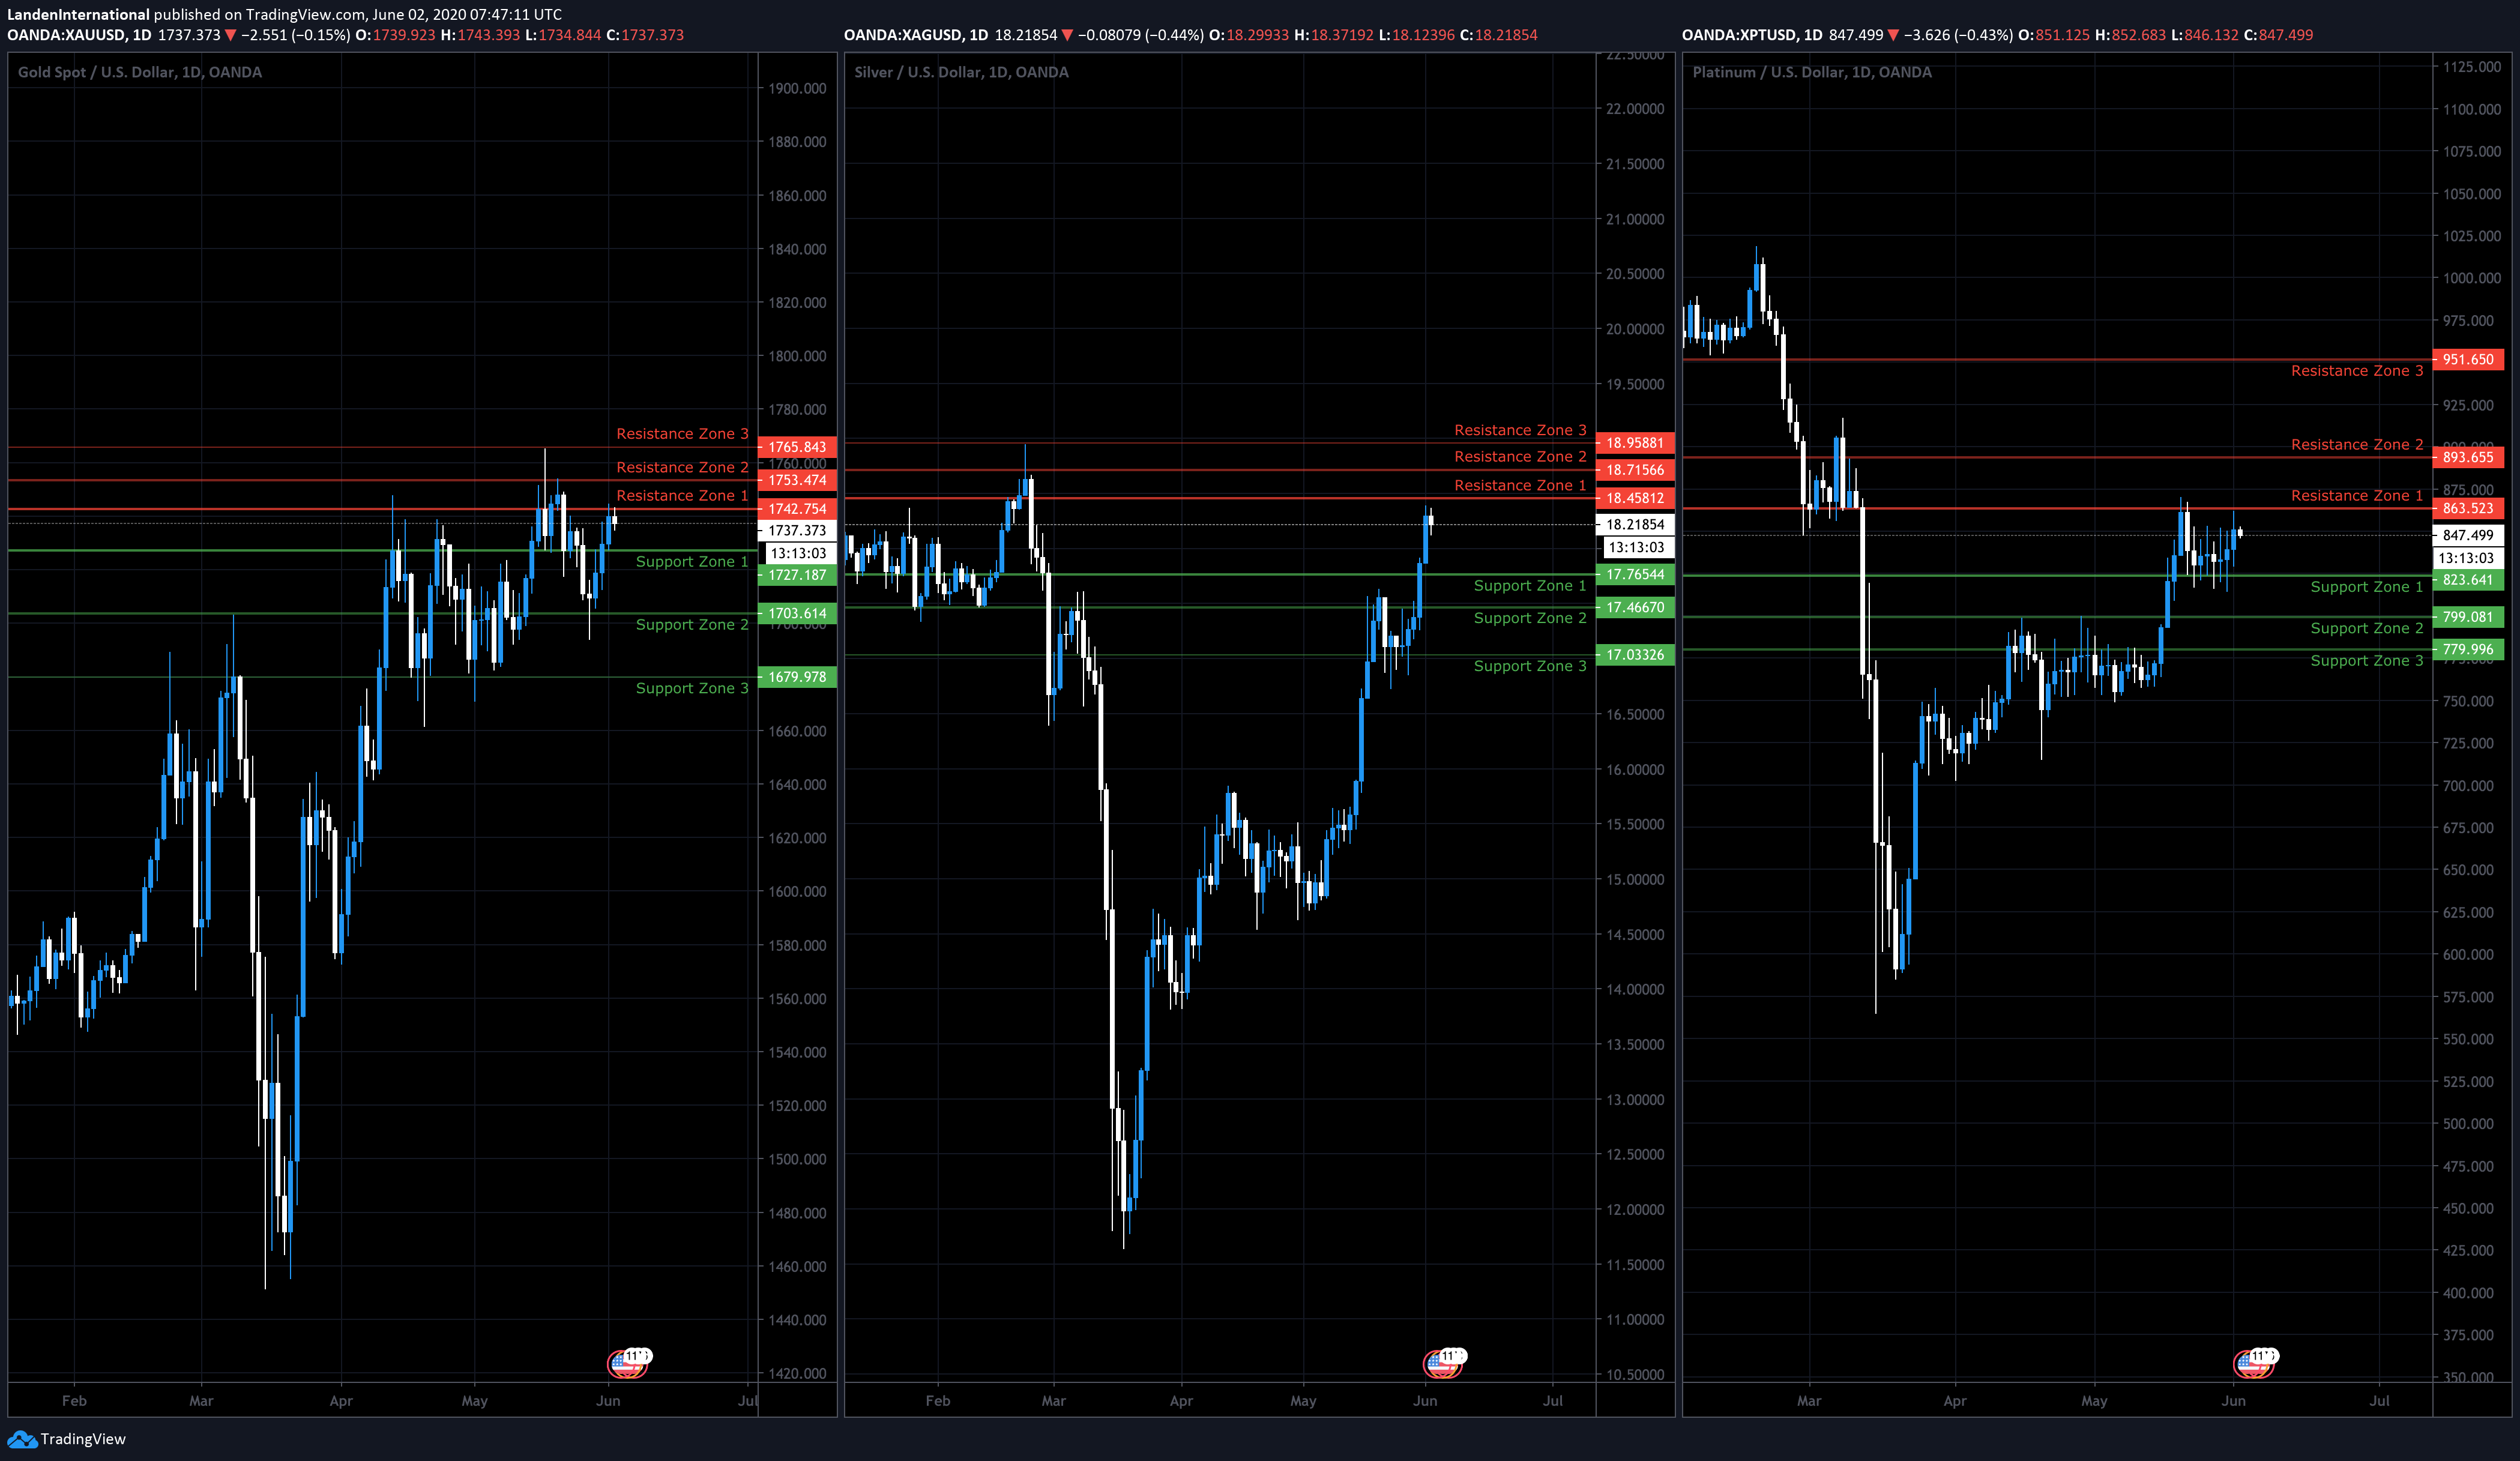This screenshot has width=2520, height=1461.
Task: Click the Platinum 893.655 price tag
Action: [2468, 457]
